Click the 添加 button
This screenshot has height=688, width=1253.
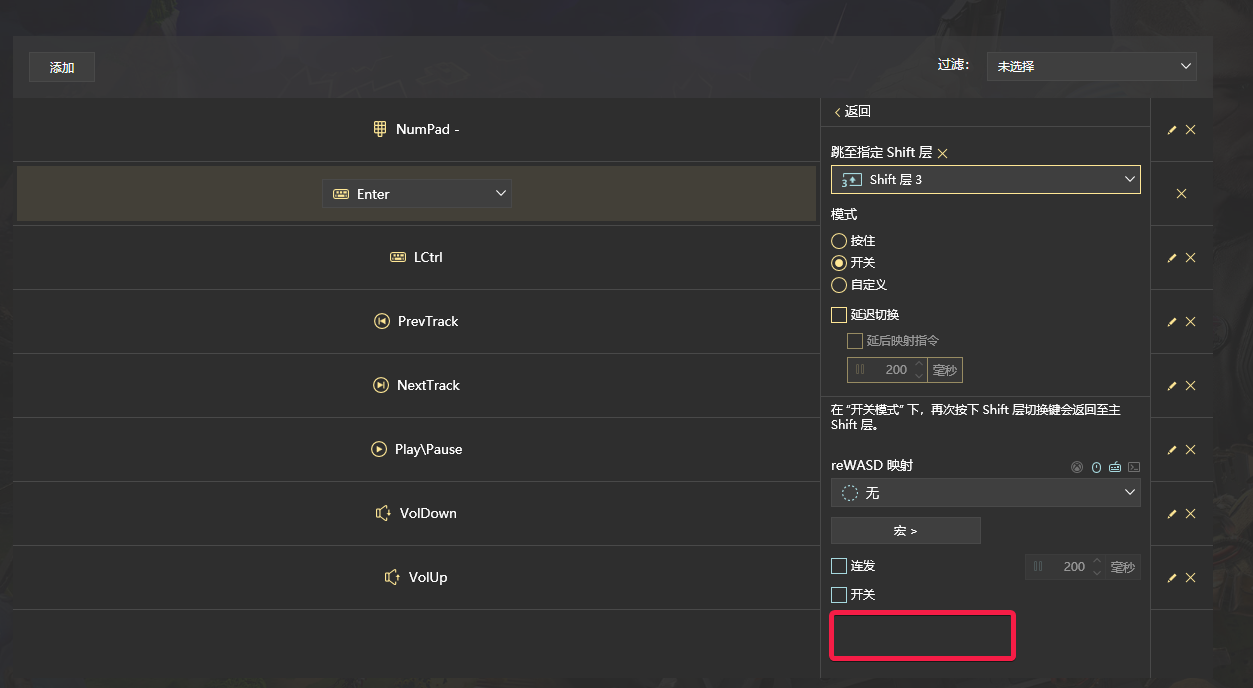62,68
